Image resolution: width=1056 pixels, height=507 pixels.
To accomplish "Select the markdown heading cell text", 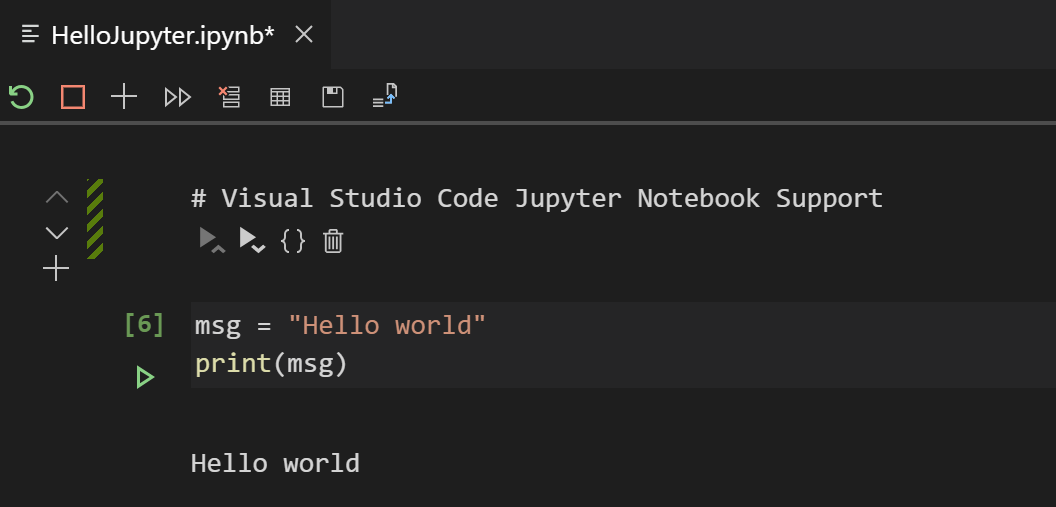I will point(537,198).
